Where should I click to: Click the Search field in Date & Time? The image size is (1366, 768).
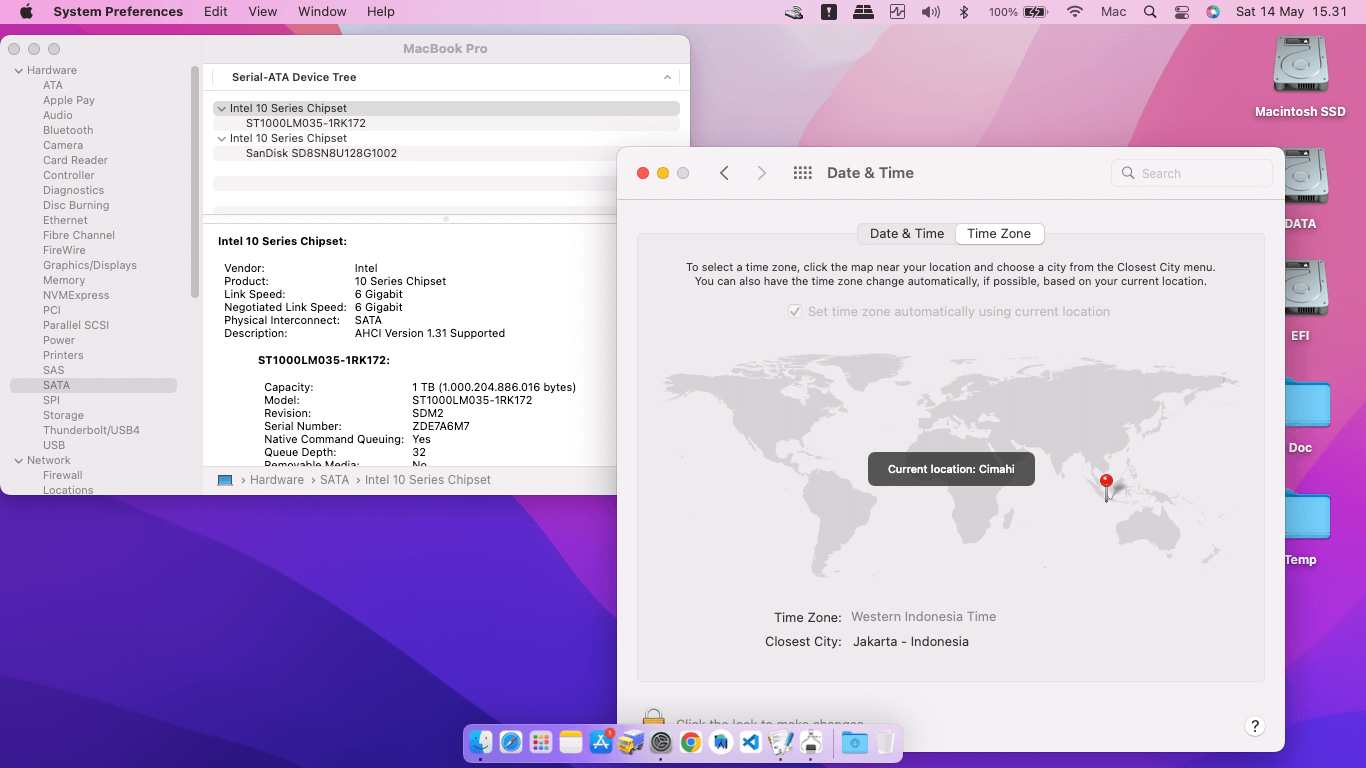1192,173
